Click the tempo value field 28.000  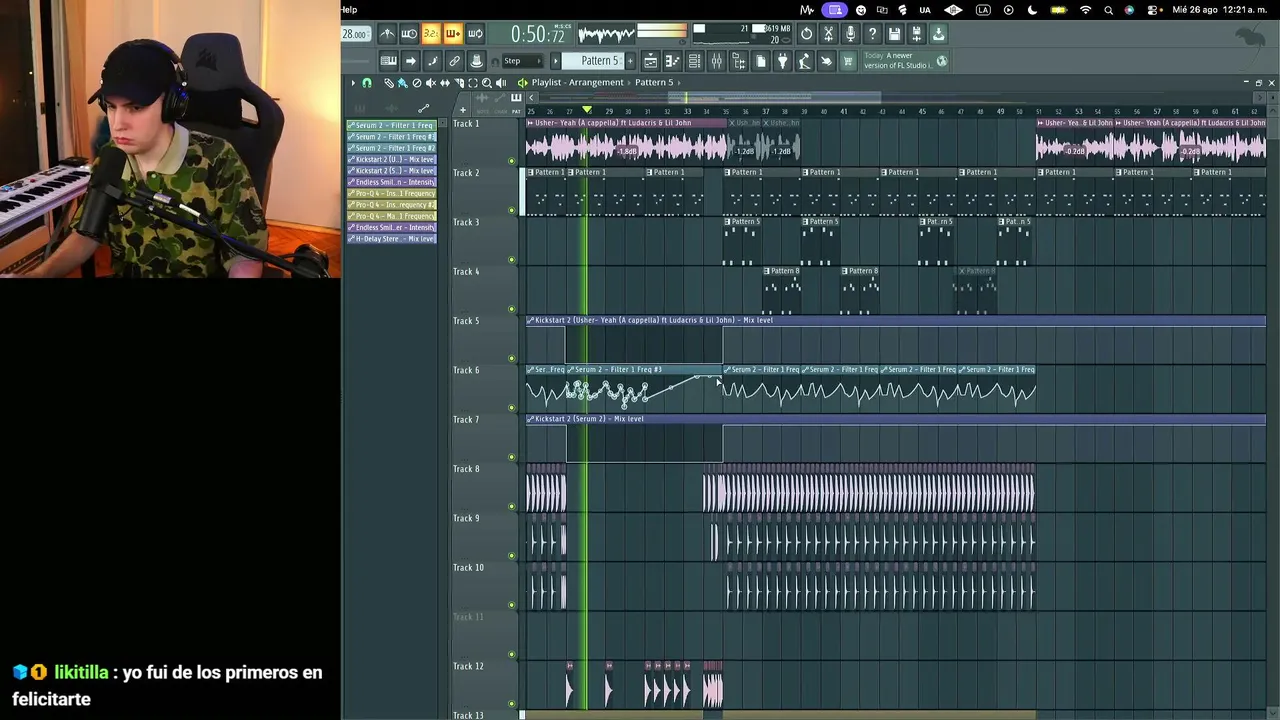point(354,34)
